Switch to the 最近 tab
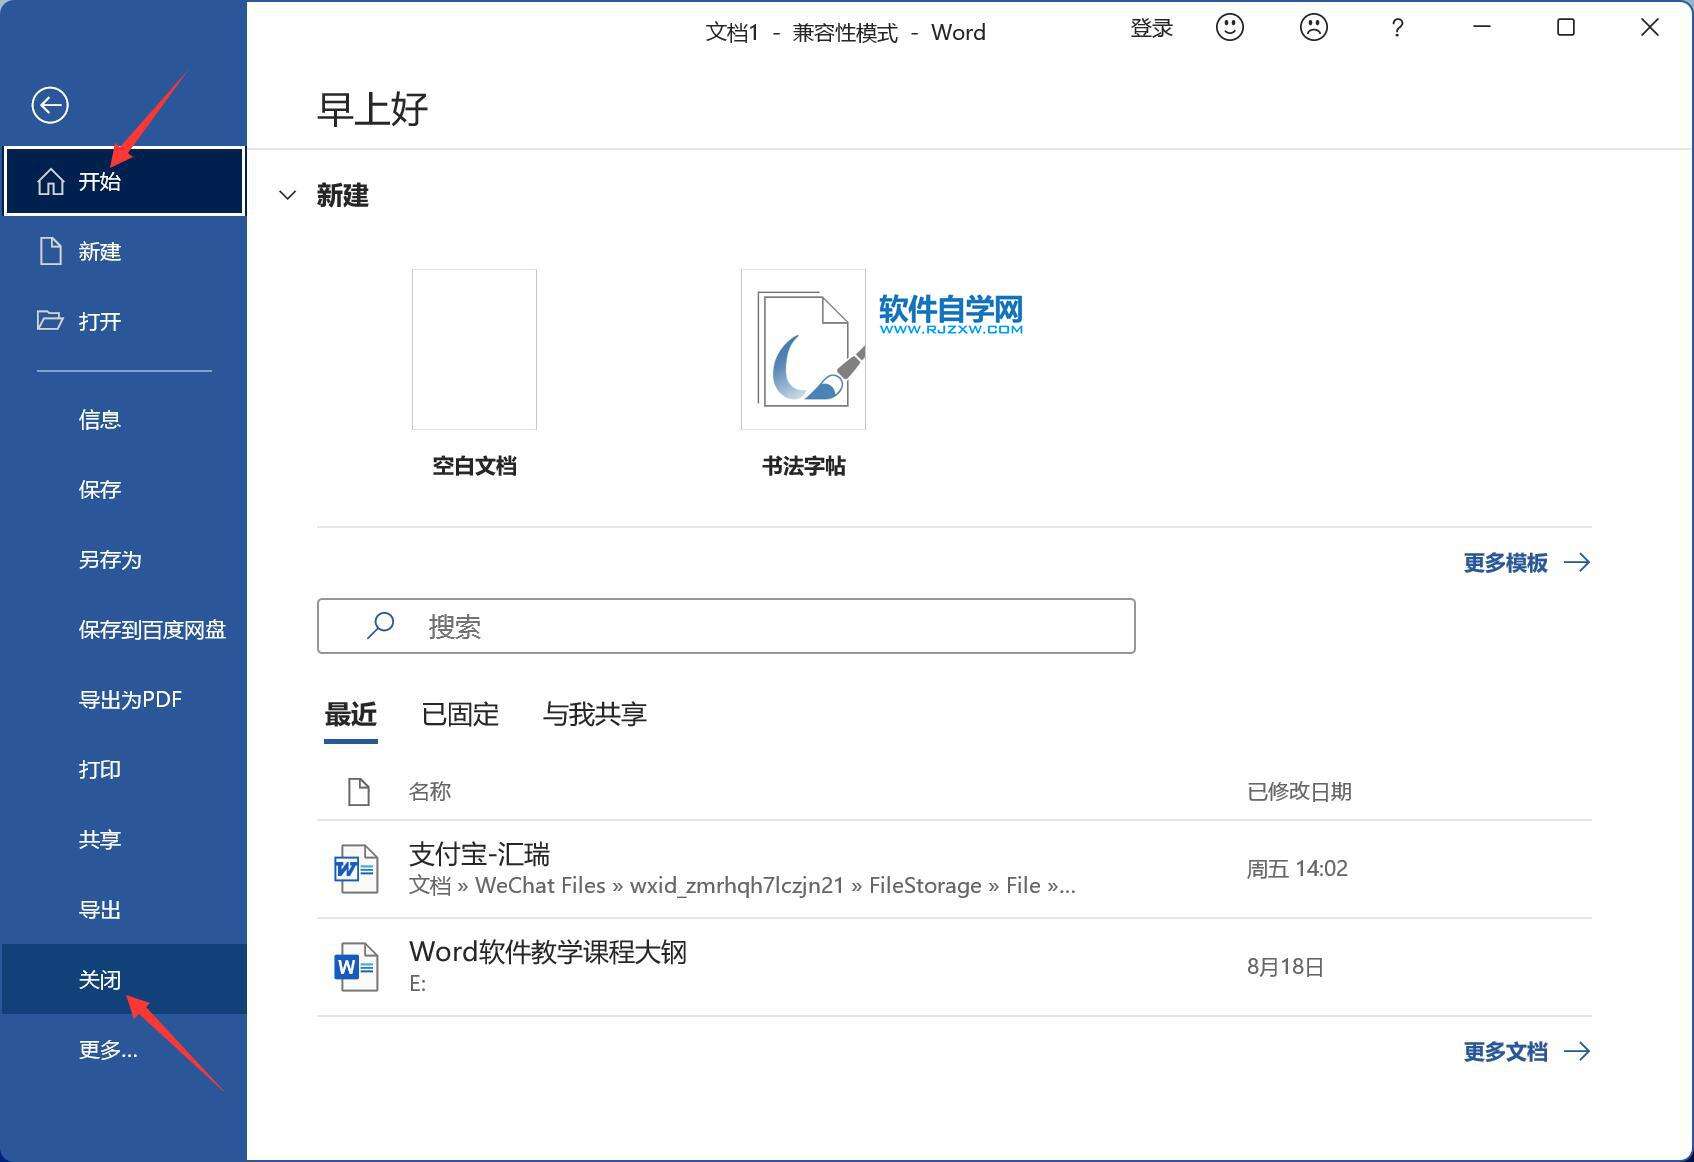The width and height of the screenshot is (1694, 1162). click(351, 715)
